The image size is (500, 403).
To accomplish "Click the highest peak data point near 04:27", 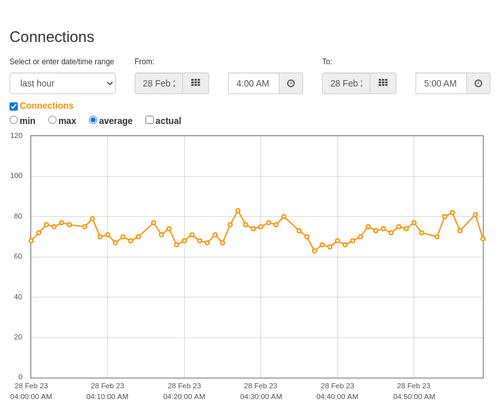I will coord(238,211).
